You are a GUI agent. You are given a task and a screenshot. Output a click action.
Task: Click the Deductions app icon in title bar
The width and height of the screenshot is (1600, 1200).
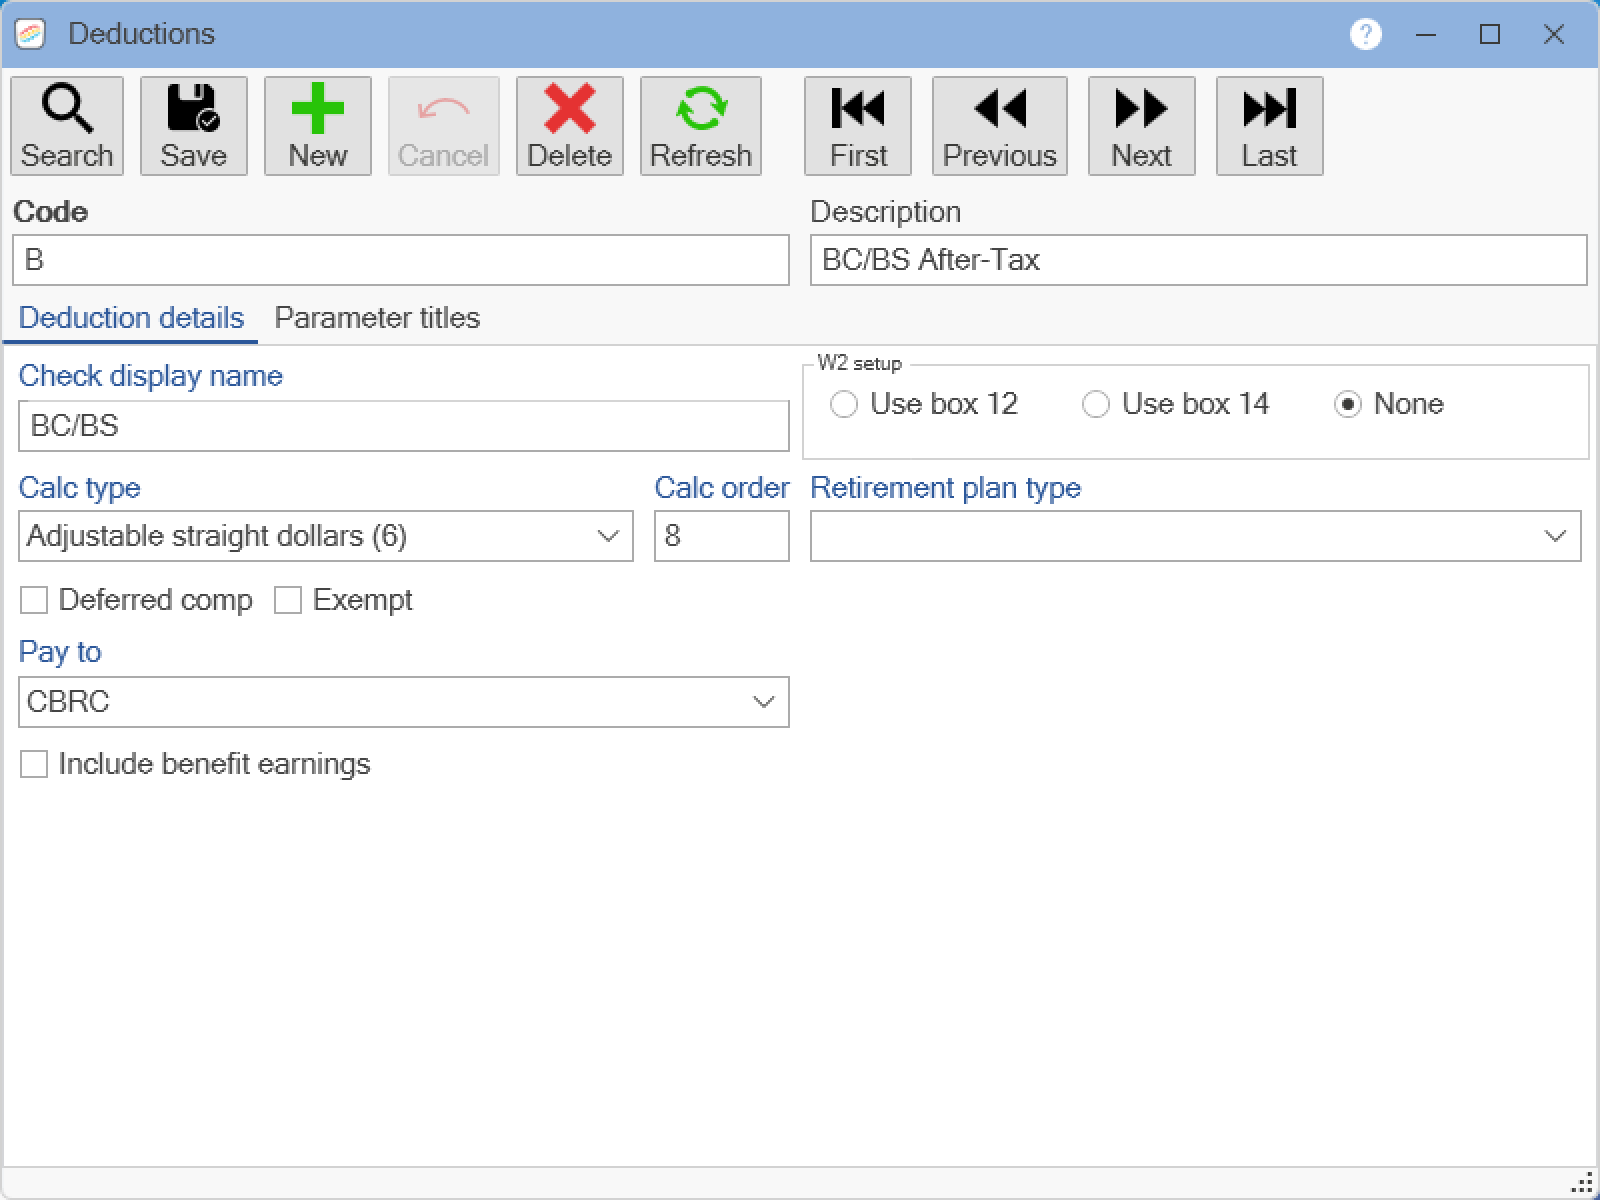(31, 34)
